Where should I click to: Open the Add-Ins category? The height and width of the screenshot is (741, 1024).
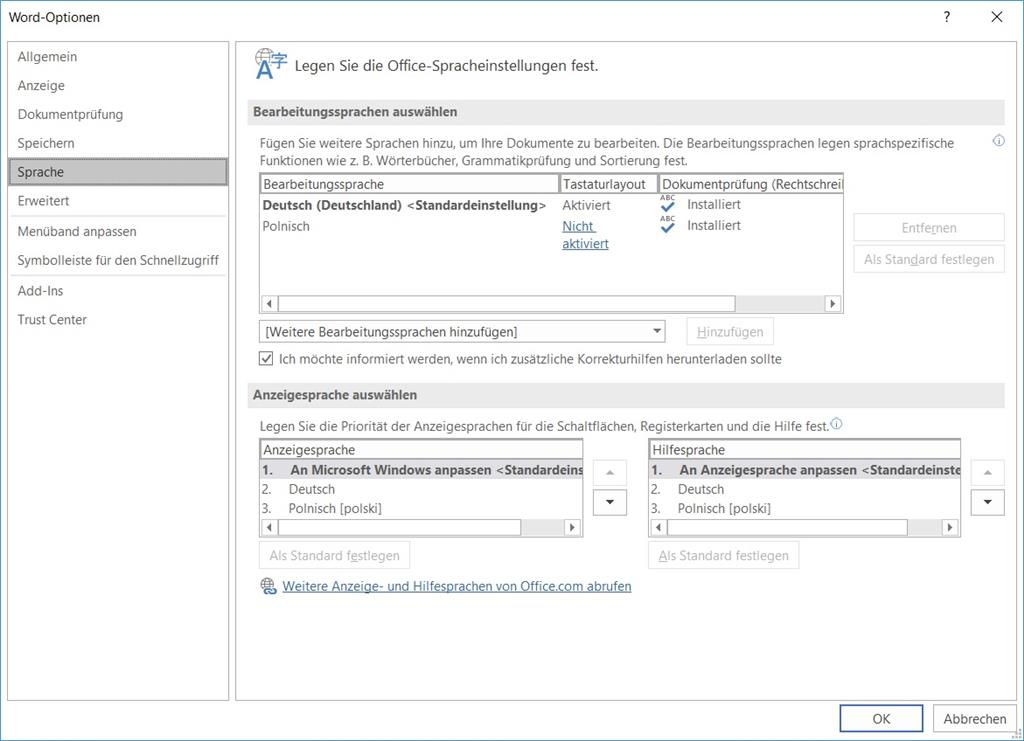(118, 291)
